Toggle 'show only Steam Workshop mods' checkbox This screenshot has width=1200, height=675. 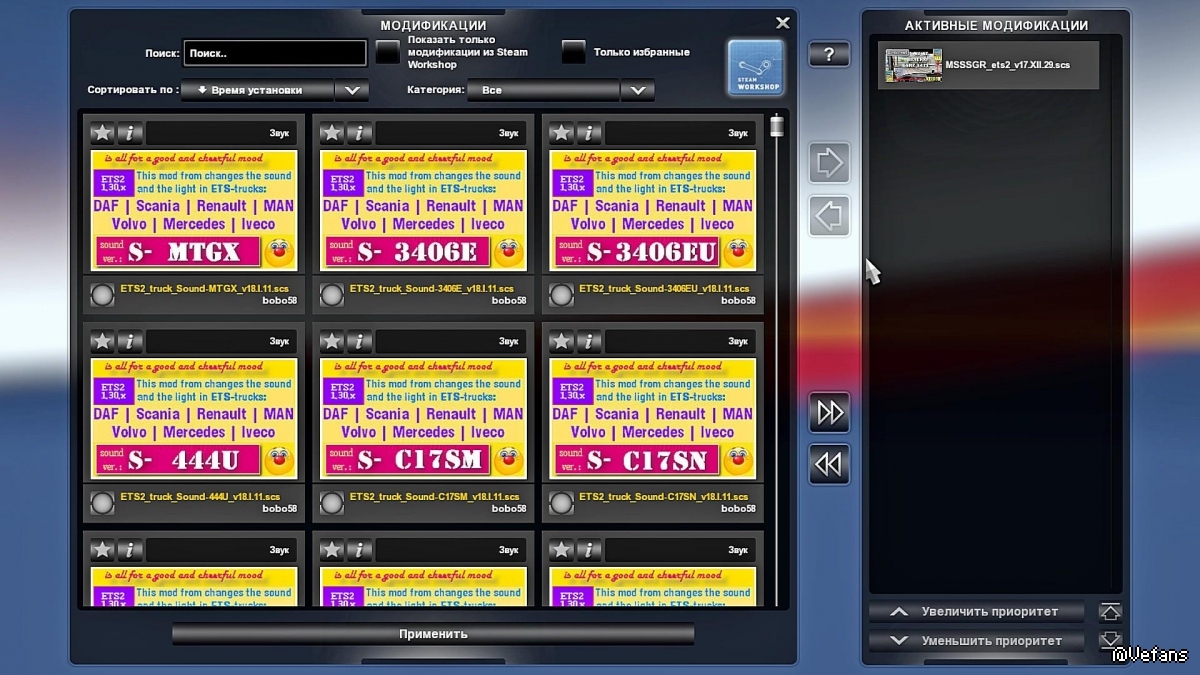[x=388, y=52]
